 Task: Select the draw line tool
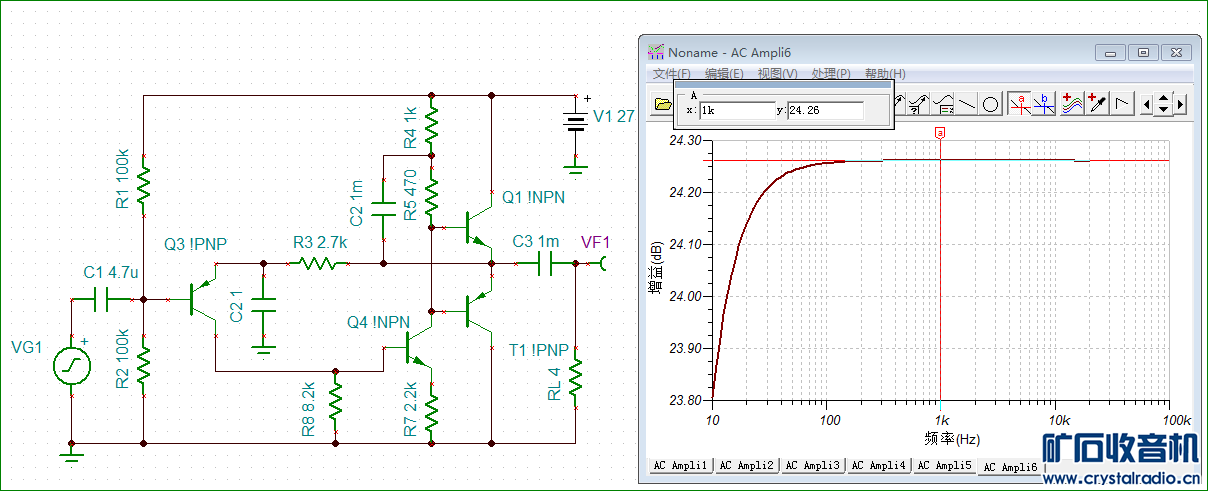[x=967, y=103]
